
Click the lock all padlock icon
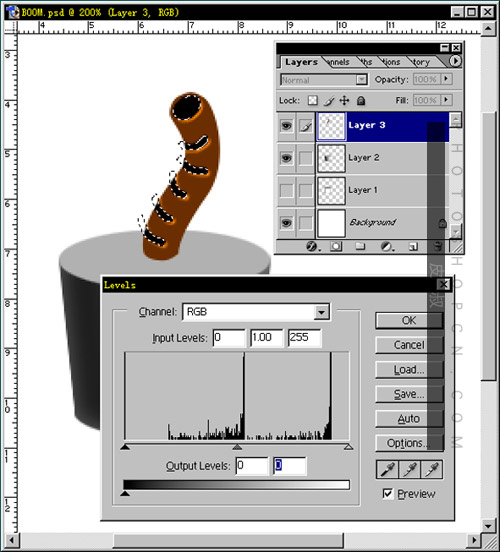coord(361,101)
